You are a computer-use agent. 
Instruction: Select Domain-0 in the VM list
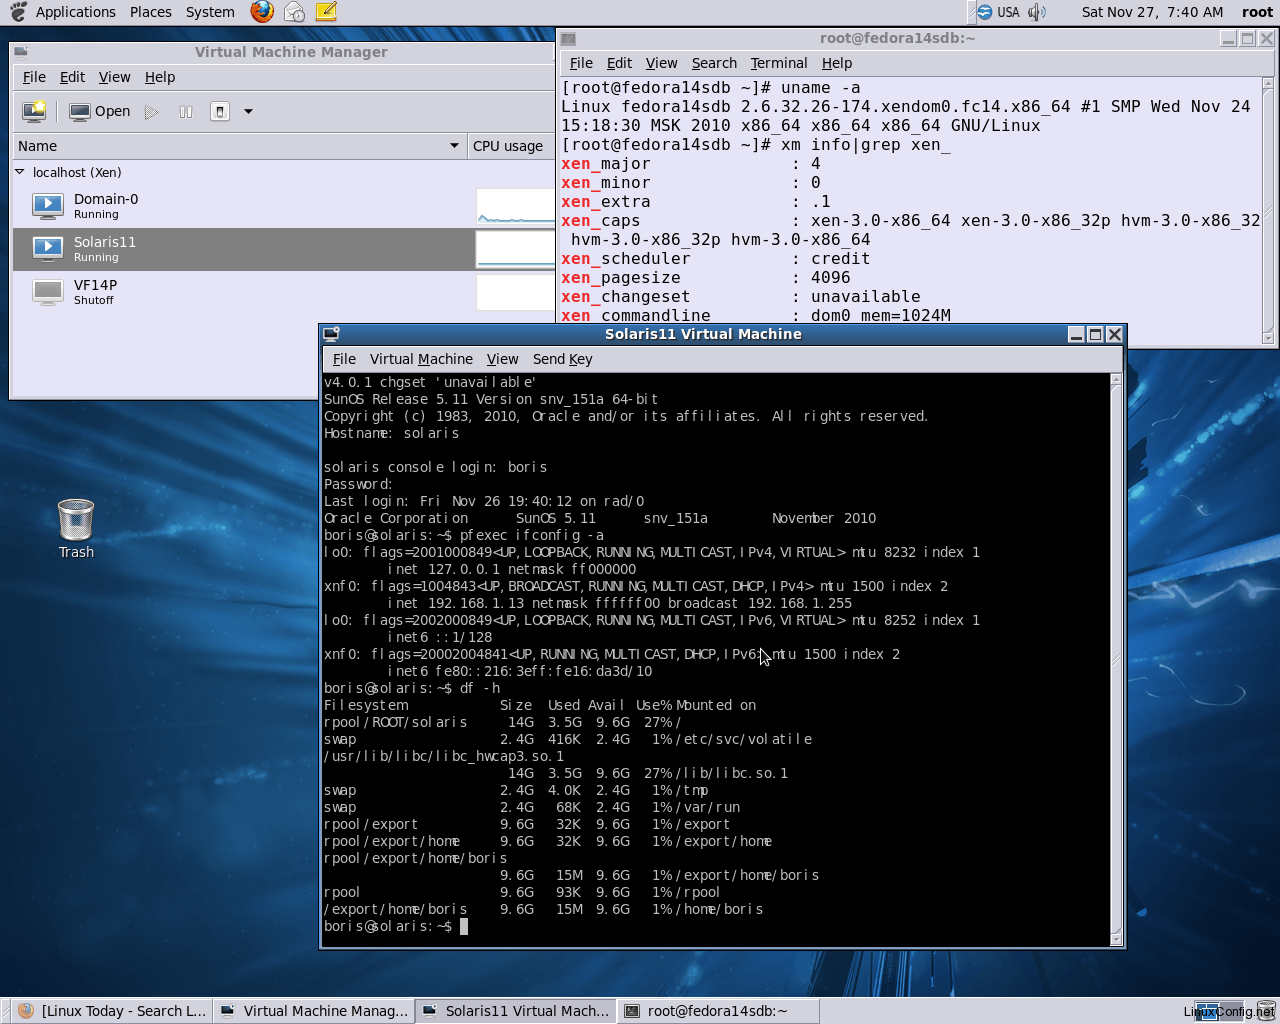coord(105,205)
